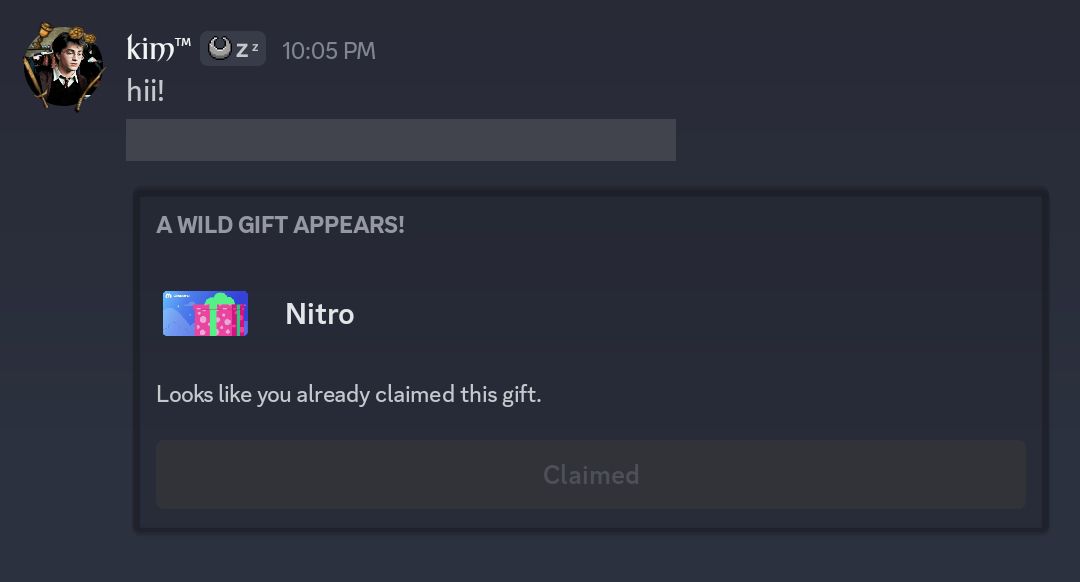Click the ™ symbol after kim's name
This screenshot has height=582, width=1080.
pos(182,42)
